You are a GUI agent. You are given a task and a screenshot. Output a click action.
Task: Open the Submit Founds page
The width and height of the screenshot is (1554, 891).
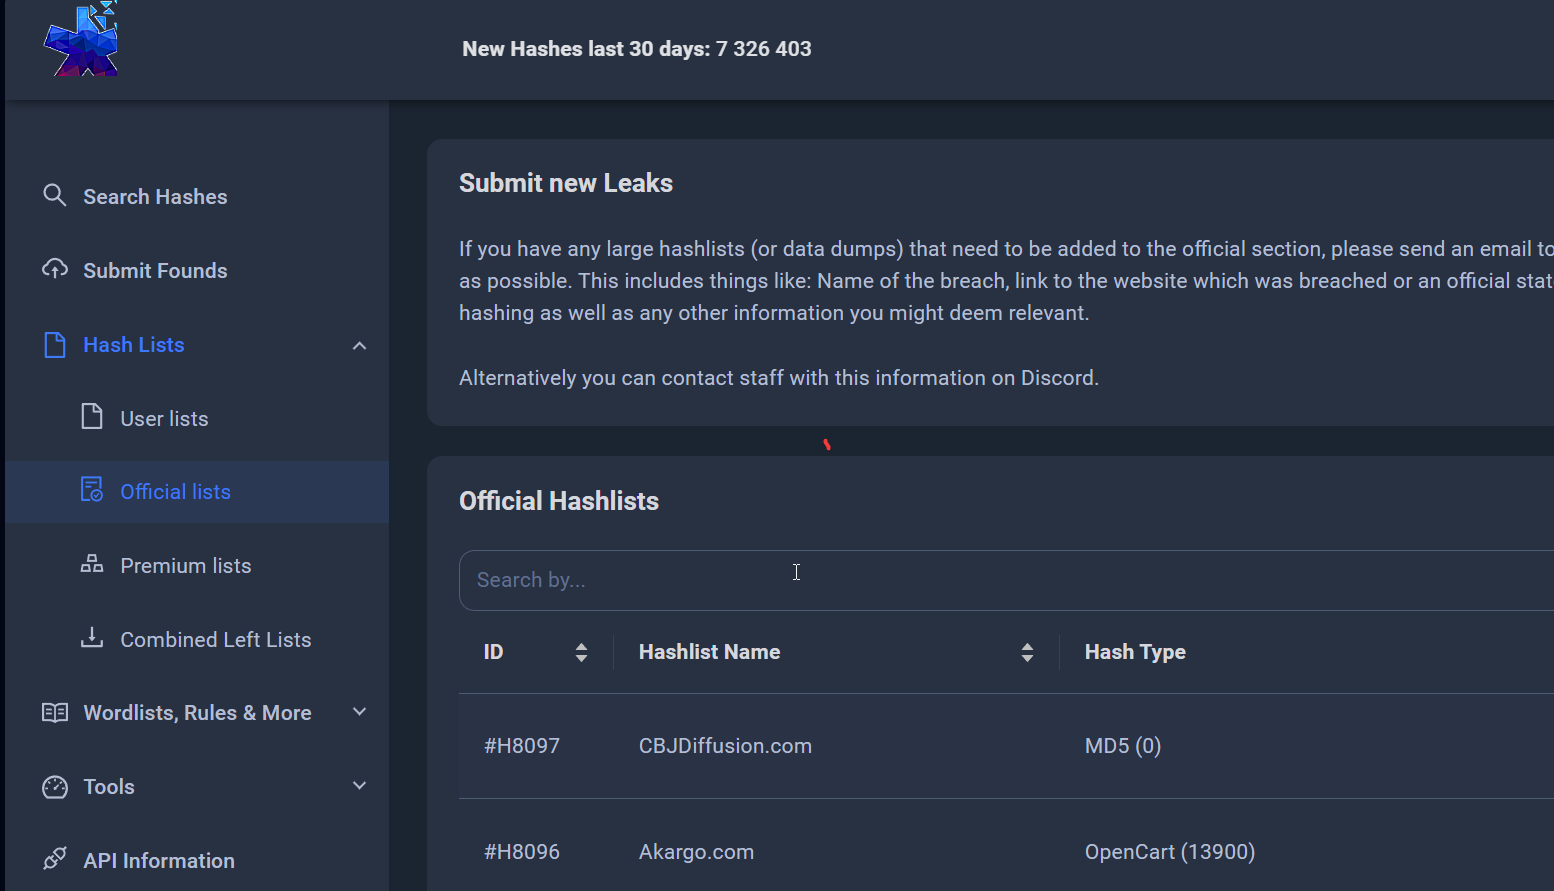pyautogui.click(x=155, y=271)
